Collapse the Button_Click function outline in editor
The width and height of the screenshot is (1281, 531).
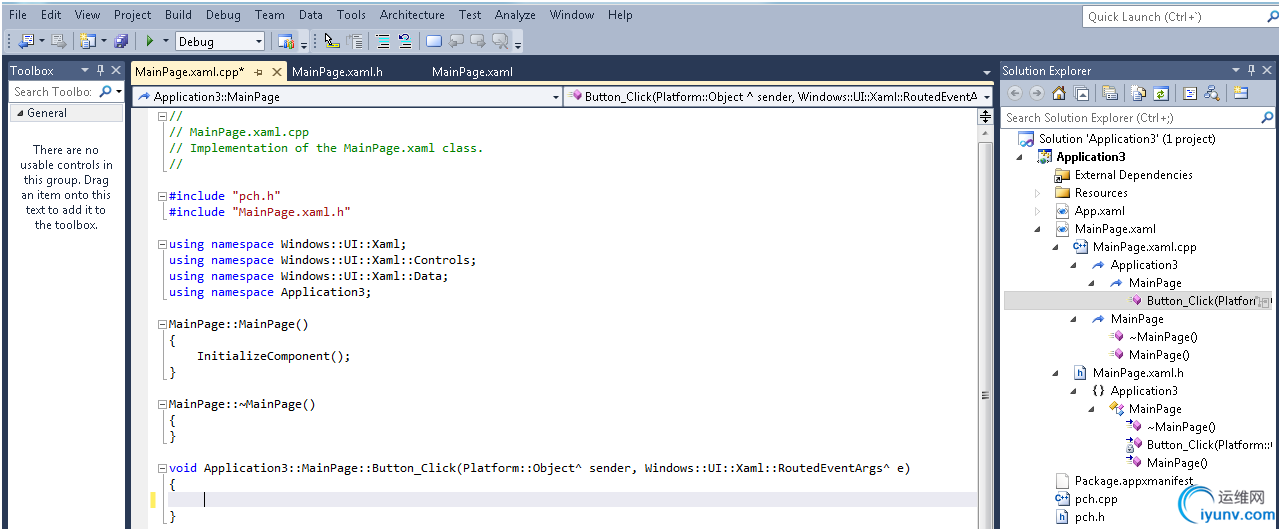(163, 468)
